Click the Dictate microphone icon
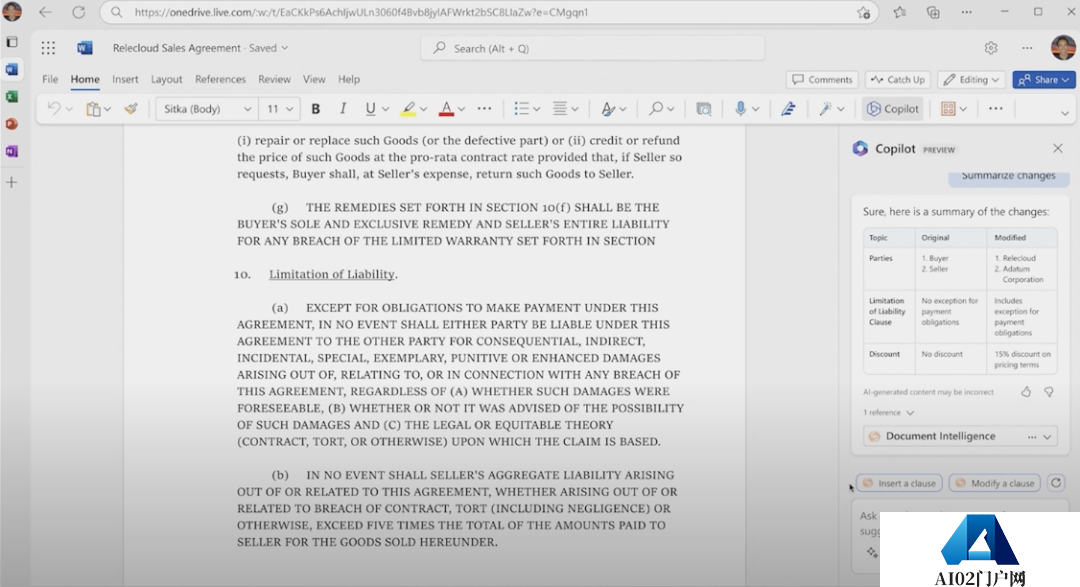The height and width of the screenshot is (587, 1080). 741,109
